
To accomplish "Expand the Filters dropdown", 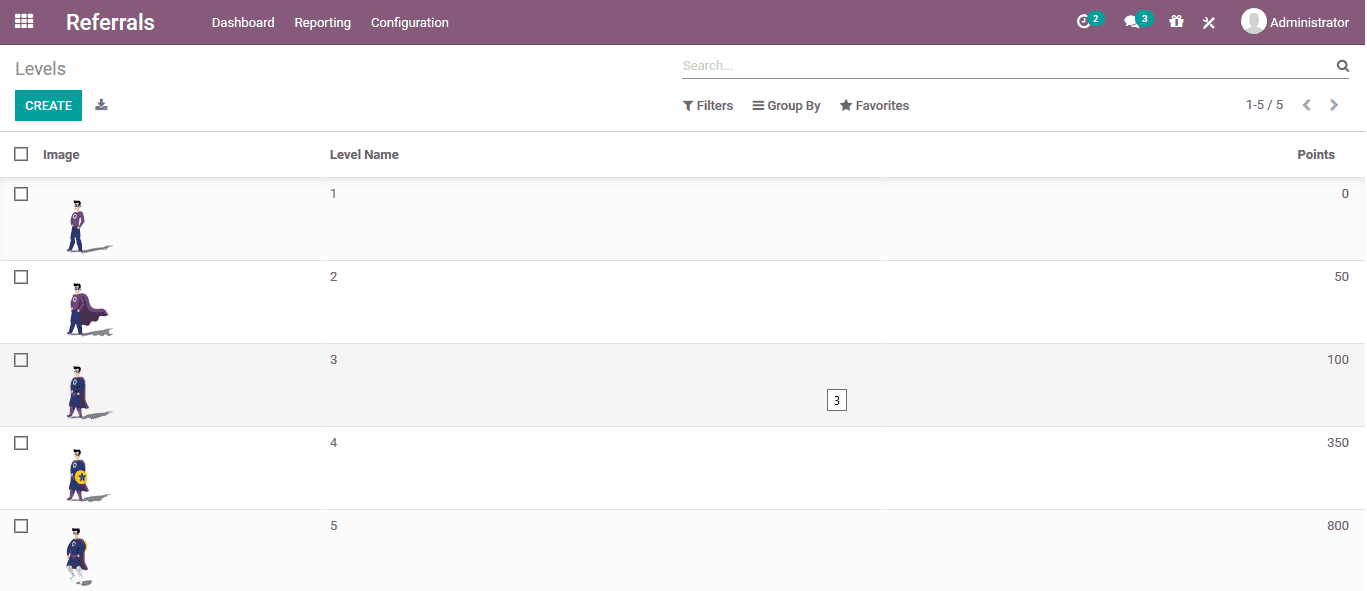I will (x=708, y=106).
